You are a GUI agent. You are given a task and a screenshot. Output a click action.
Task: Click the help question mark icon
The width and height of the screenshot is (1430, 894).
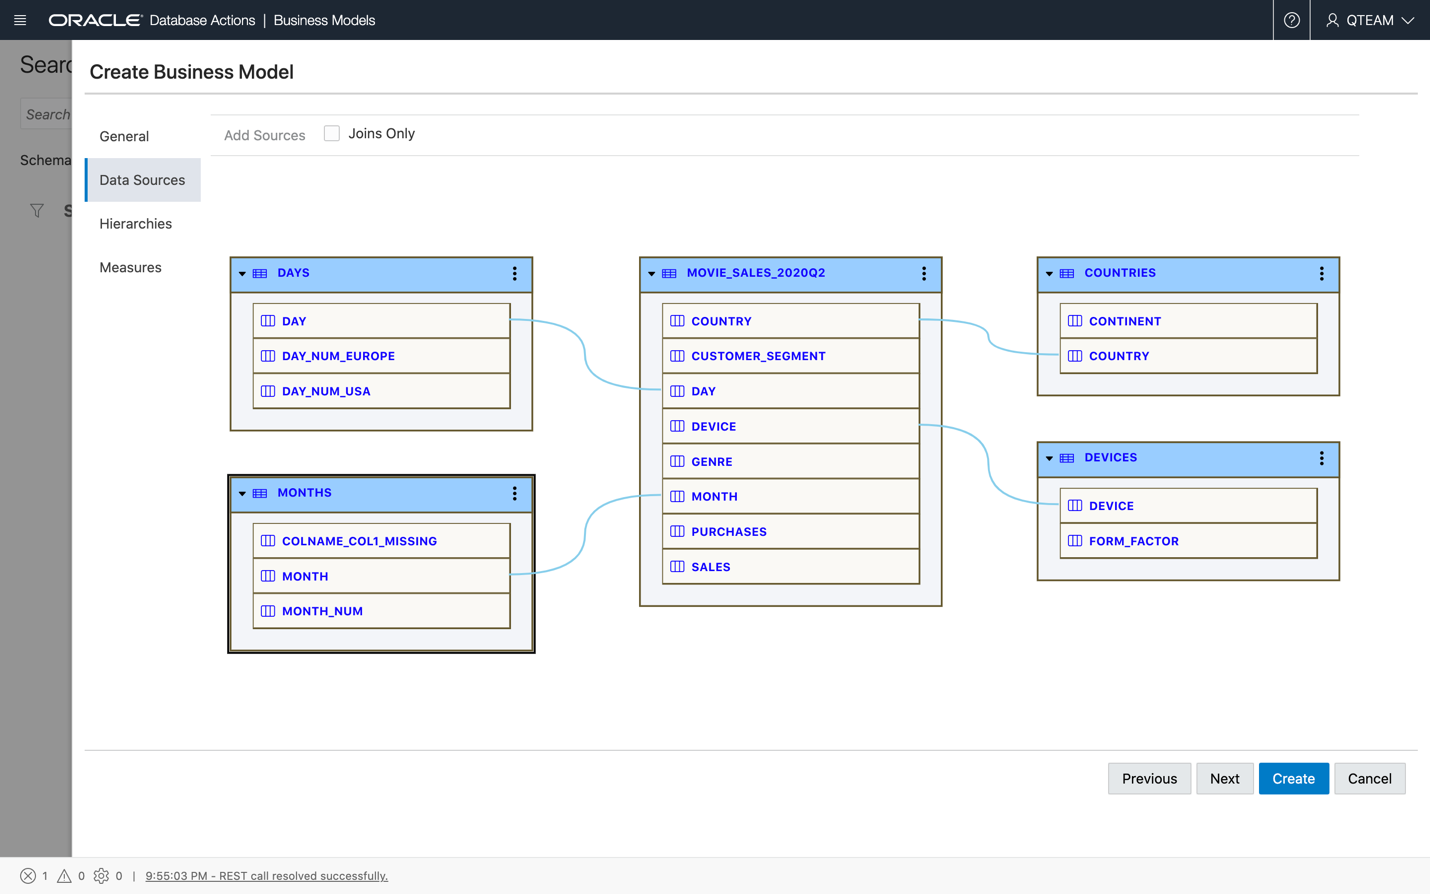(1291, 20)
